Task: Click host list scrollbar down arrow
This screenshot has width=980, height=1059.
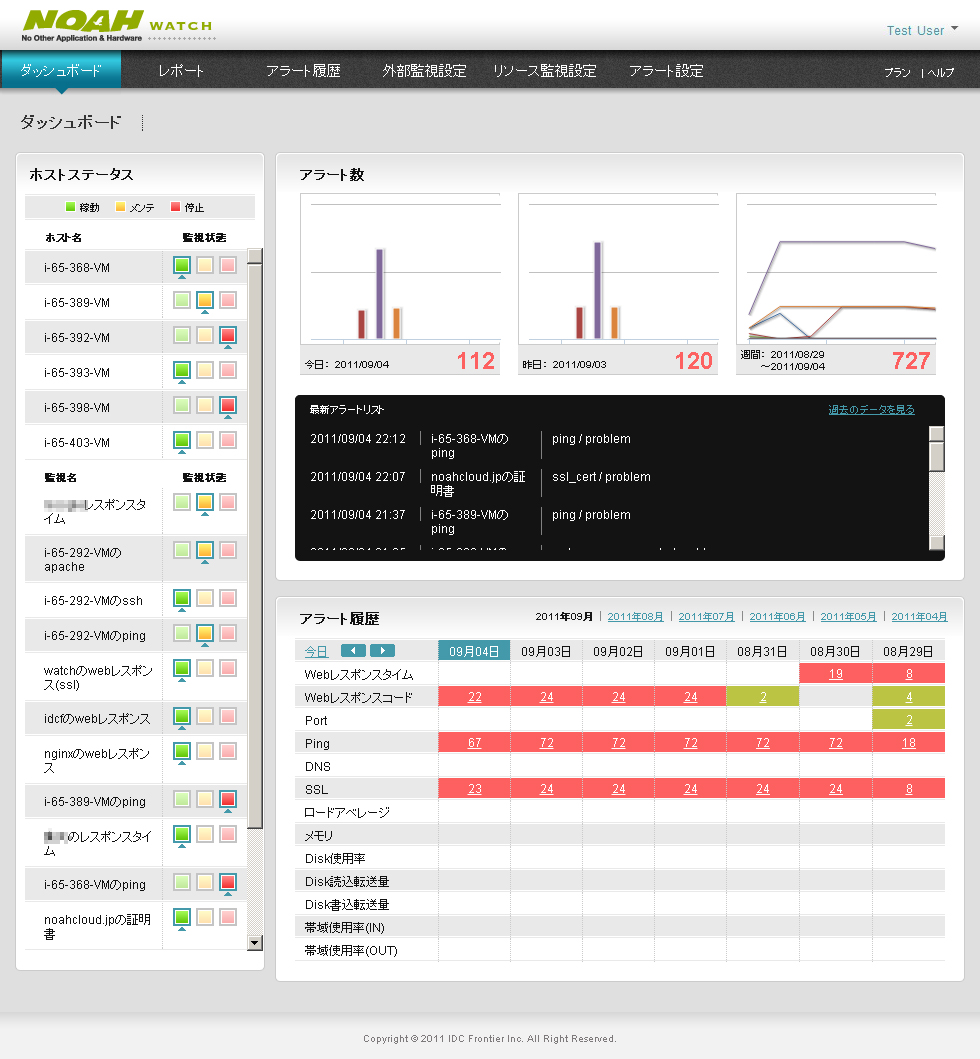Action: click(255, 943)
